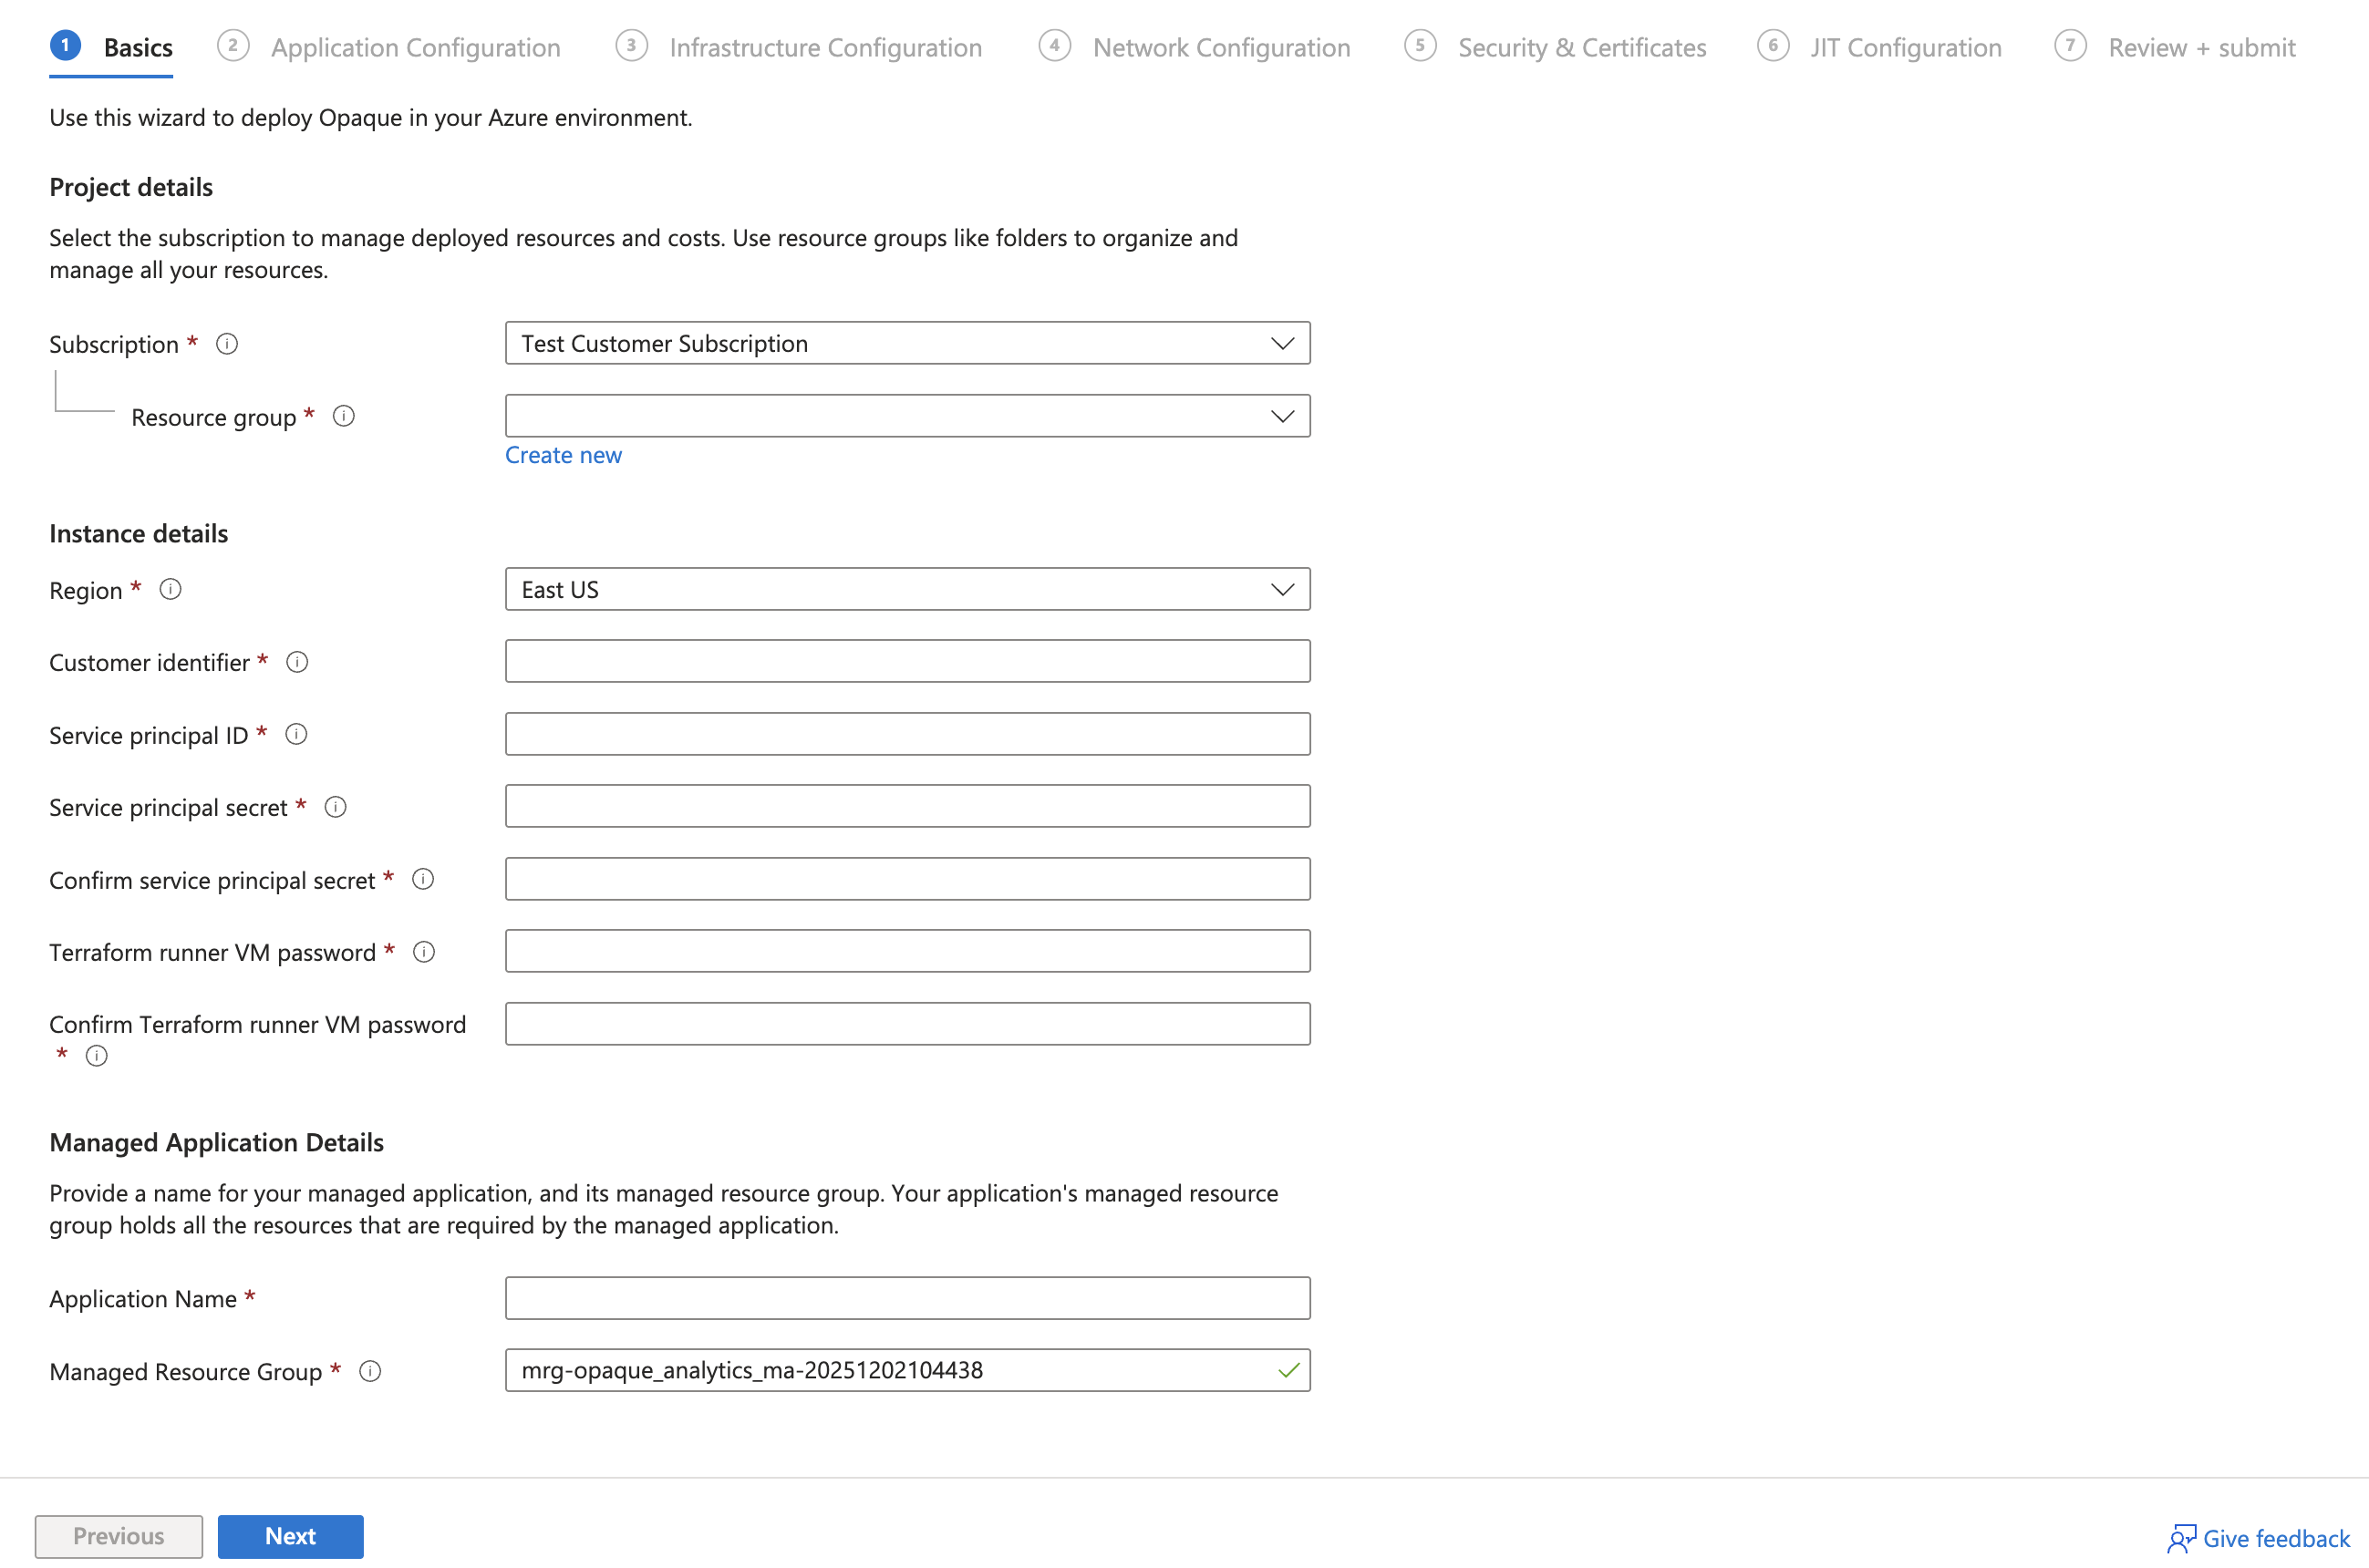The image size is (2369, 1568).
Task: Expand the Resource group dropdown
Action: (907, 416)
